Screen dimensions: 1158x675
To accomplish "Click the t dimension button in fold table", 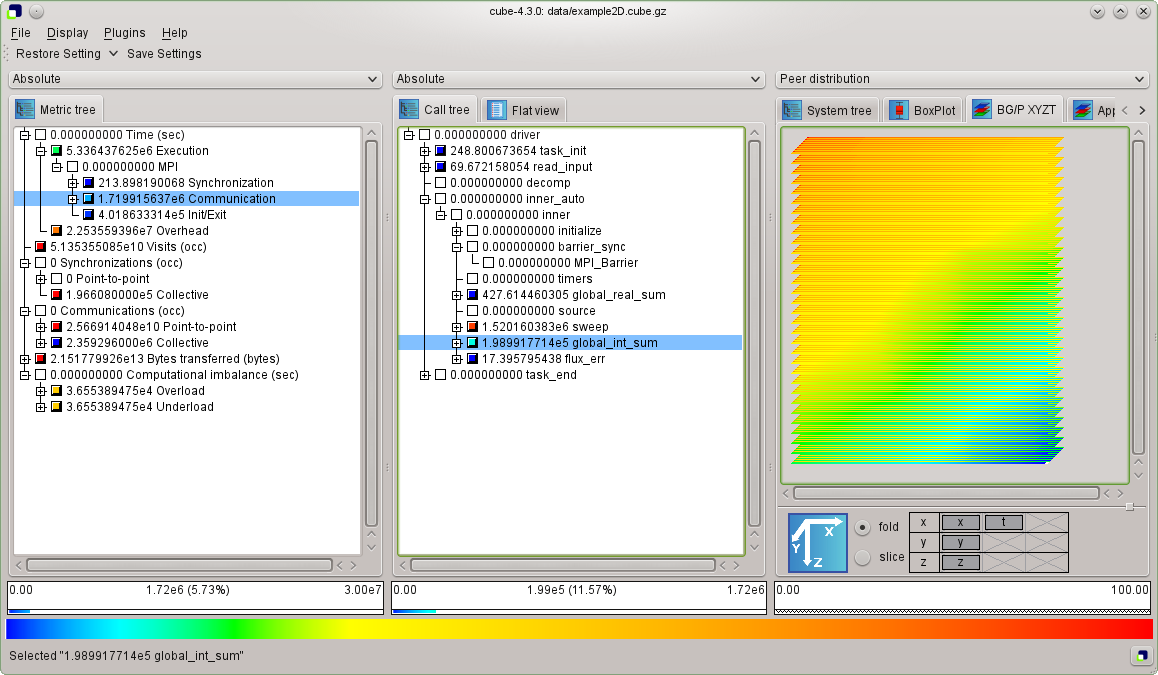I will (x=1003, y=522).
